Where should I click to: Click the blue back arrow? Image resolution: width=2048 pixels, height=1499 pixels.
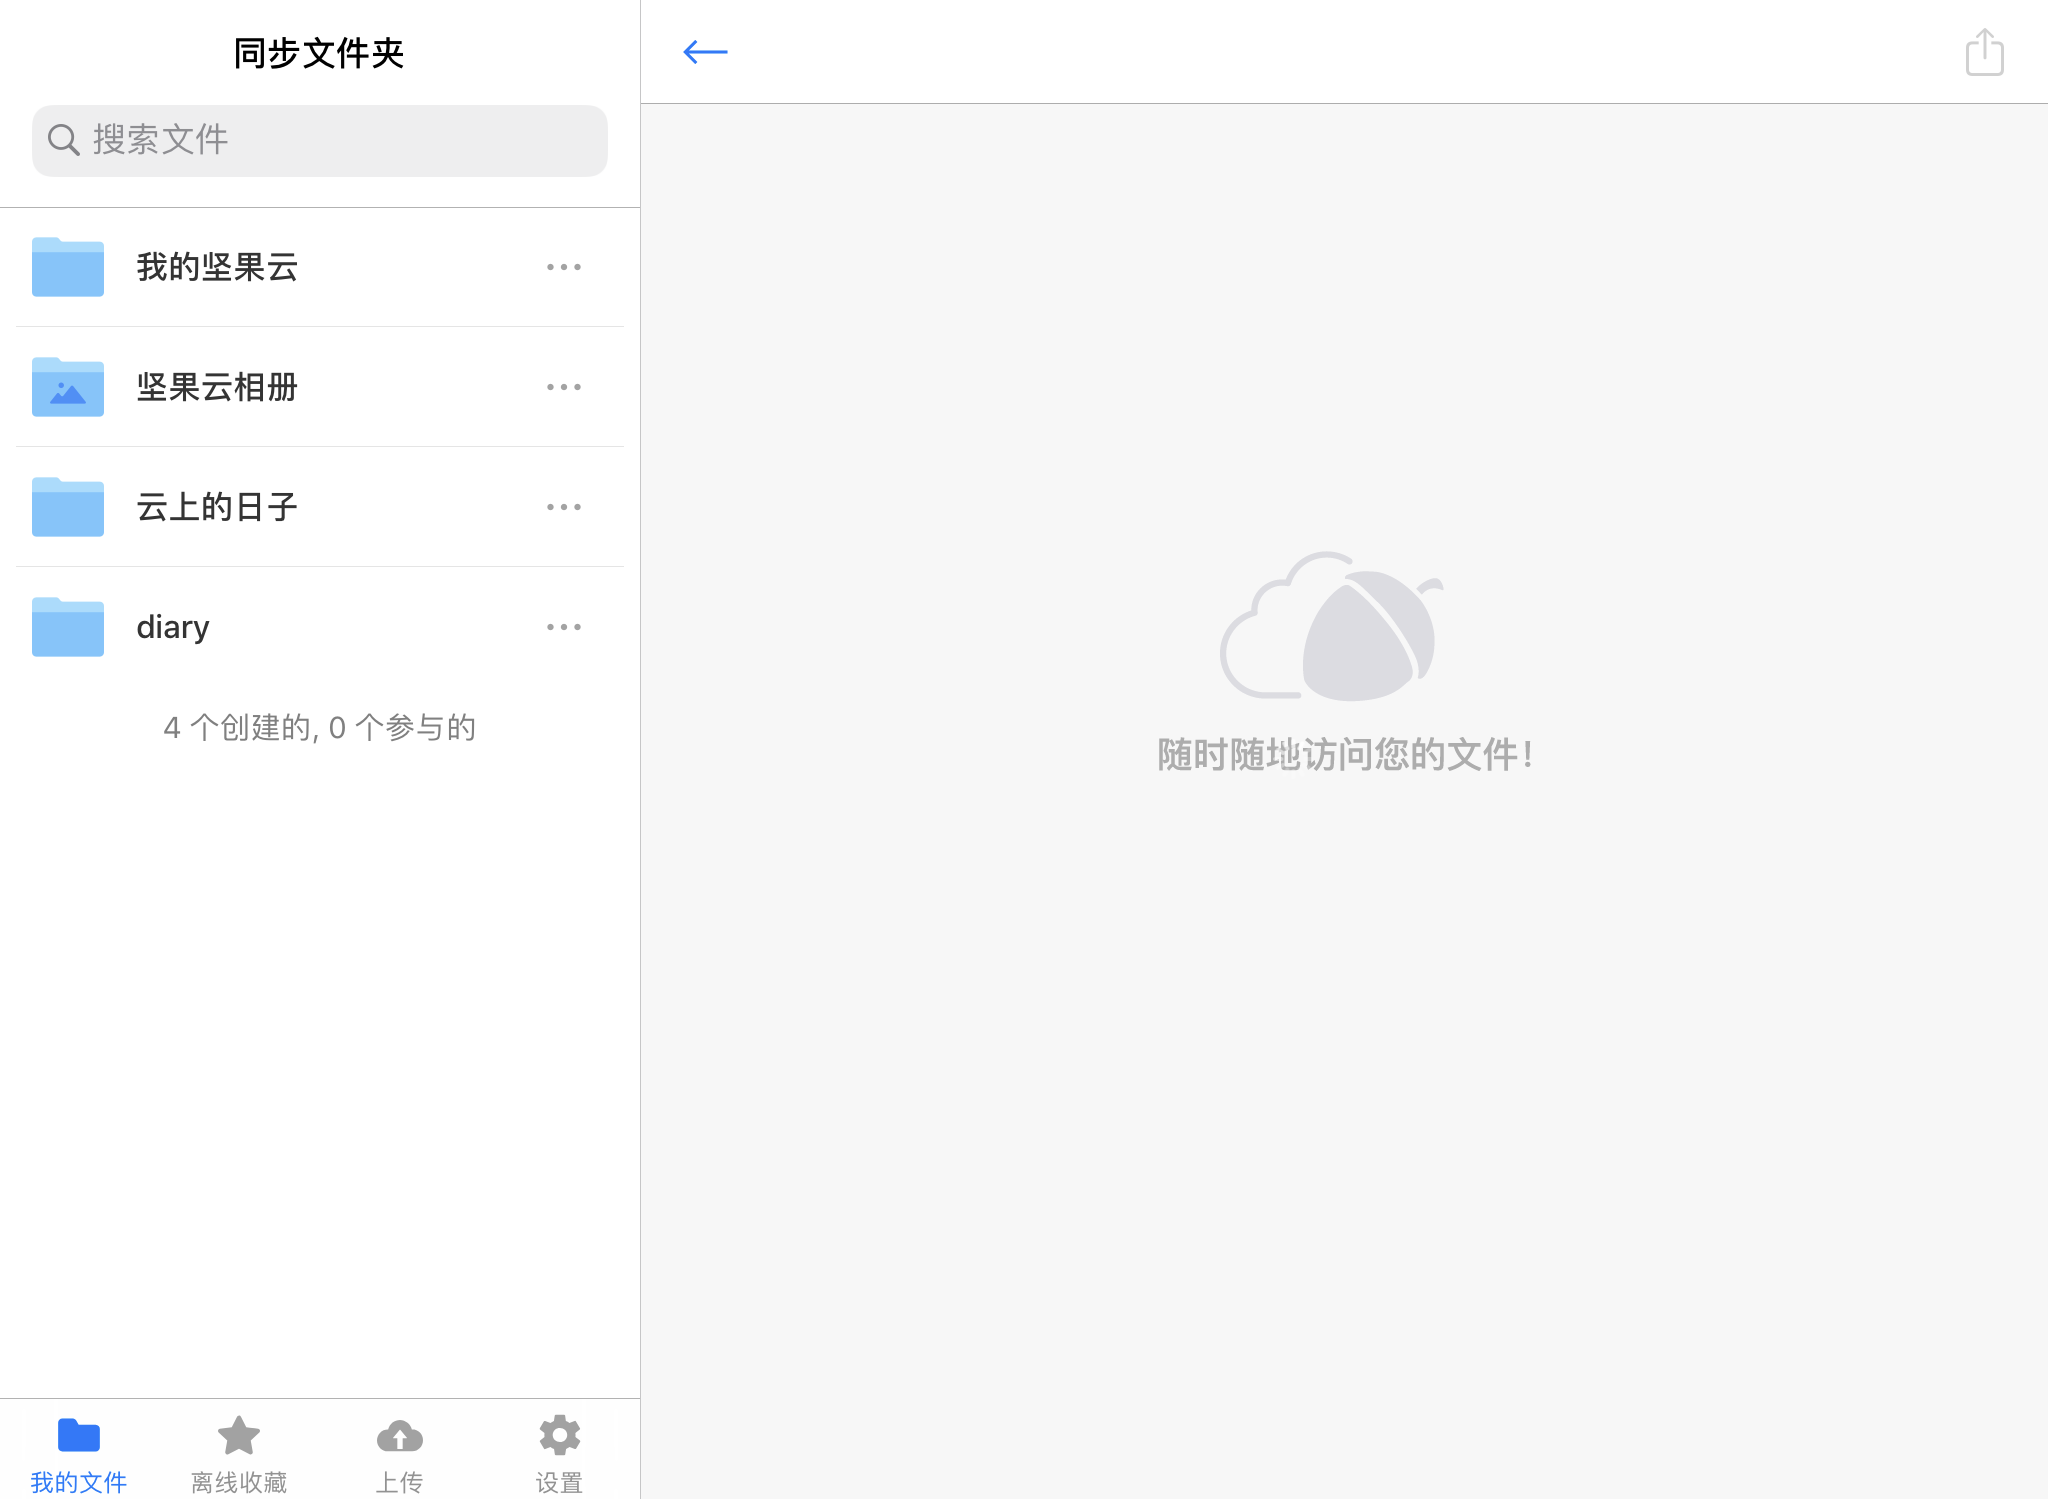pyautogui.click(x=705, y=52)
